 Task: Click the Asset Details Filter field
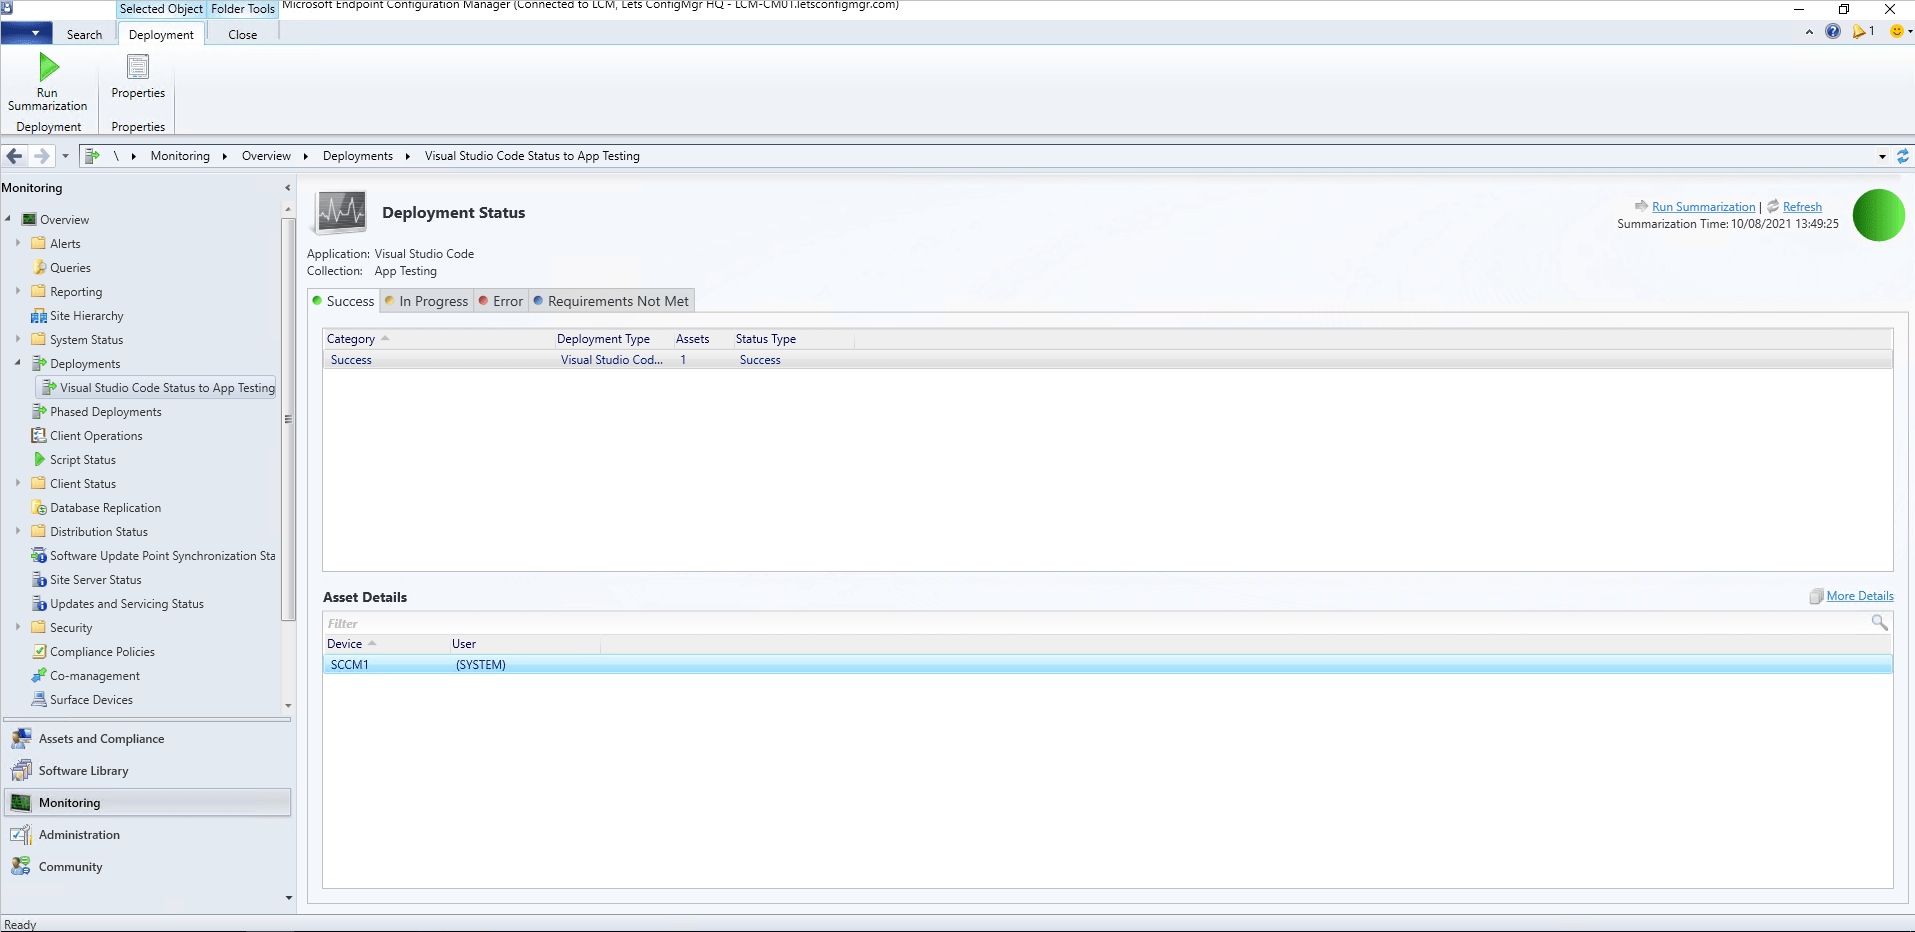point(1095,623)
